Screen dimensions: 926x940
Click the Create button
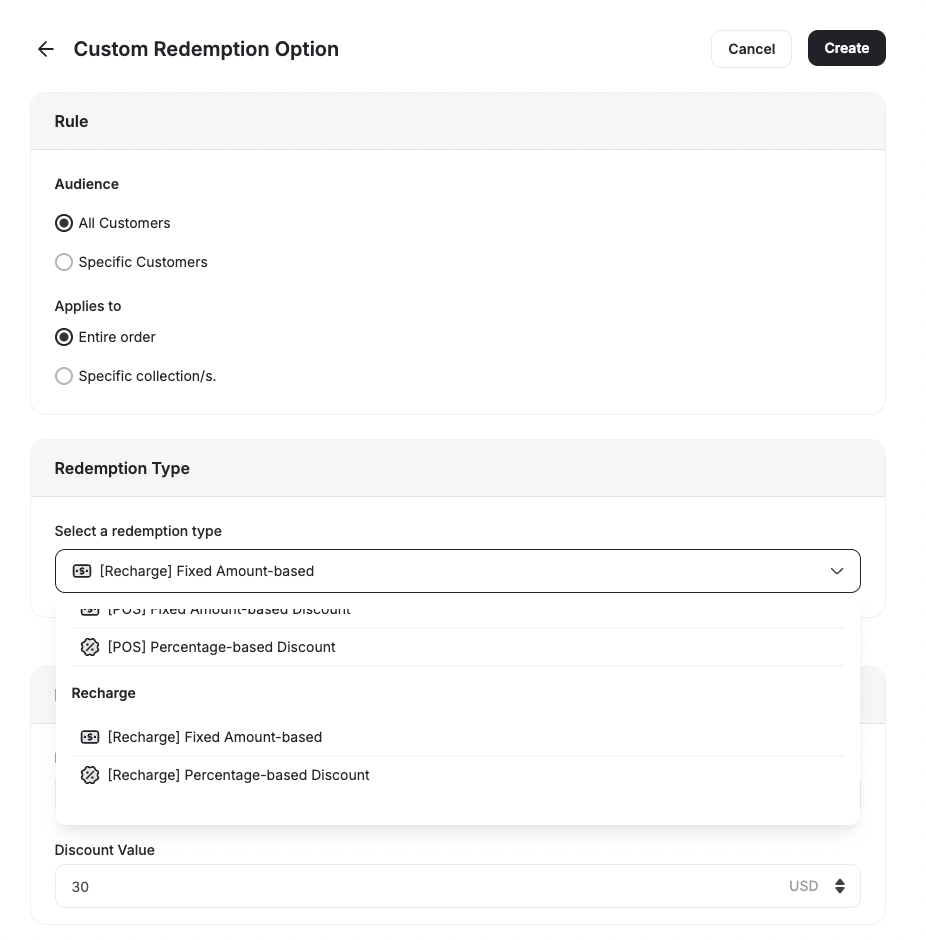846,48
